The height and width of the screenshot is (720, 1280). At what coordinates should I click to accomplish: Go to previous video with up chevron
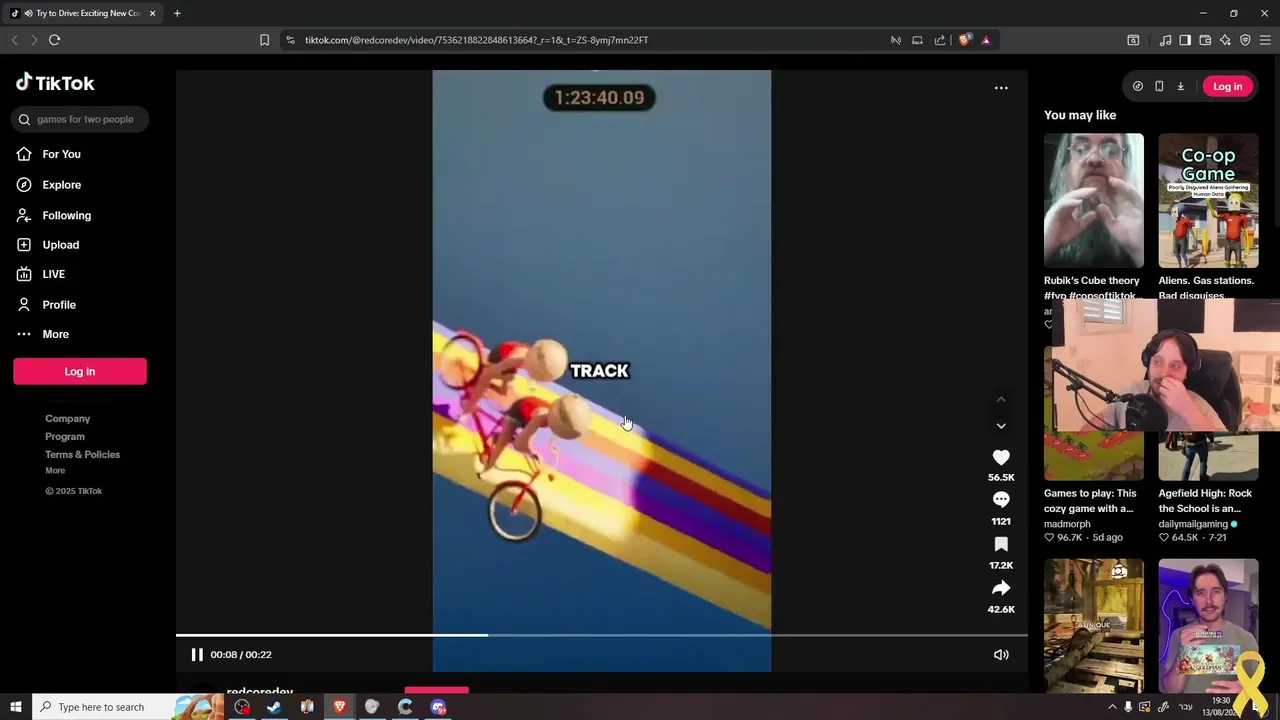(1001, 399)
